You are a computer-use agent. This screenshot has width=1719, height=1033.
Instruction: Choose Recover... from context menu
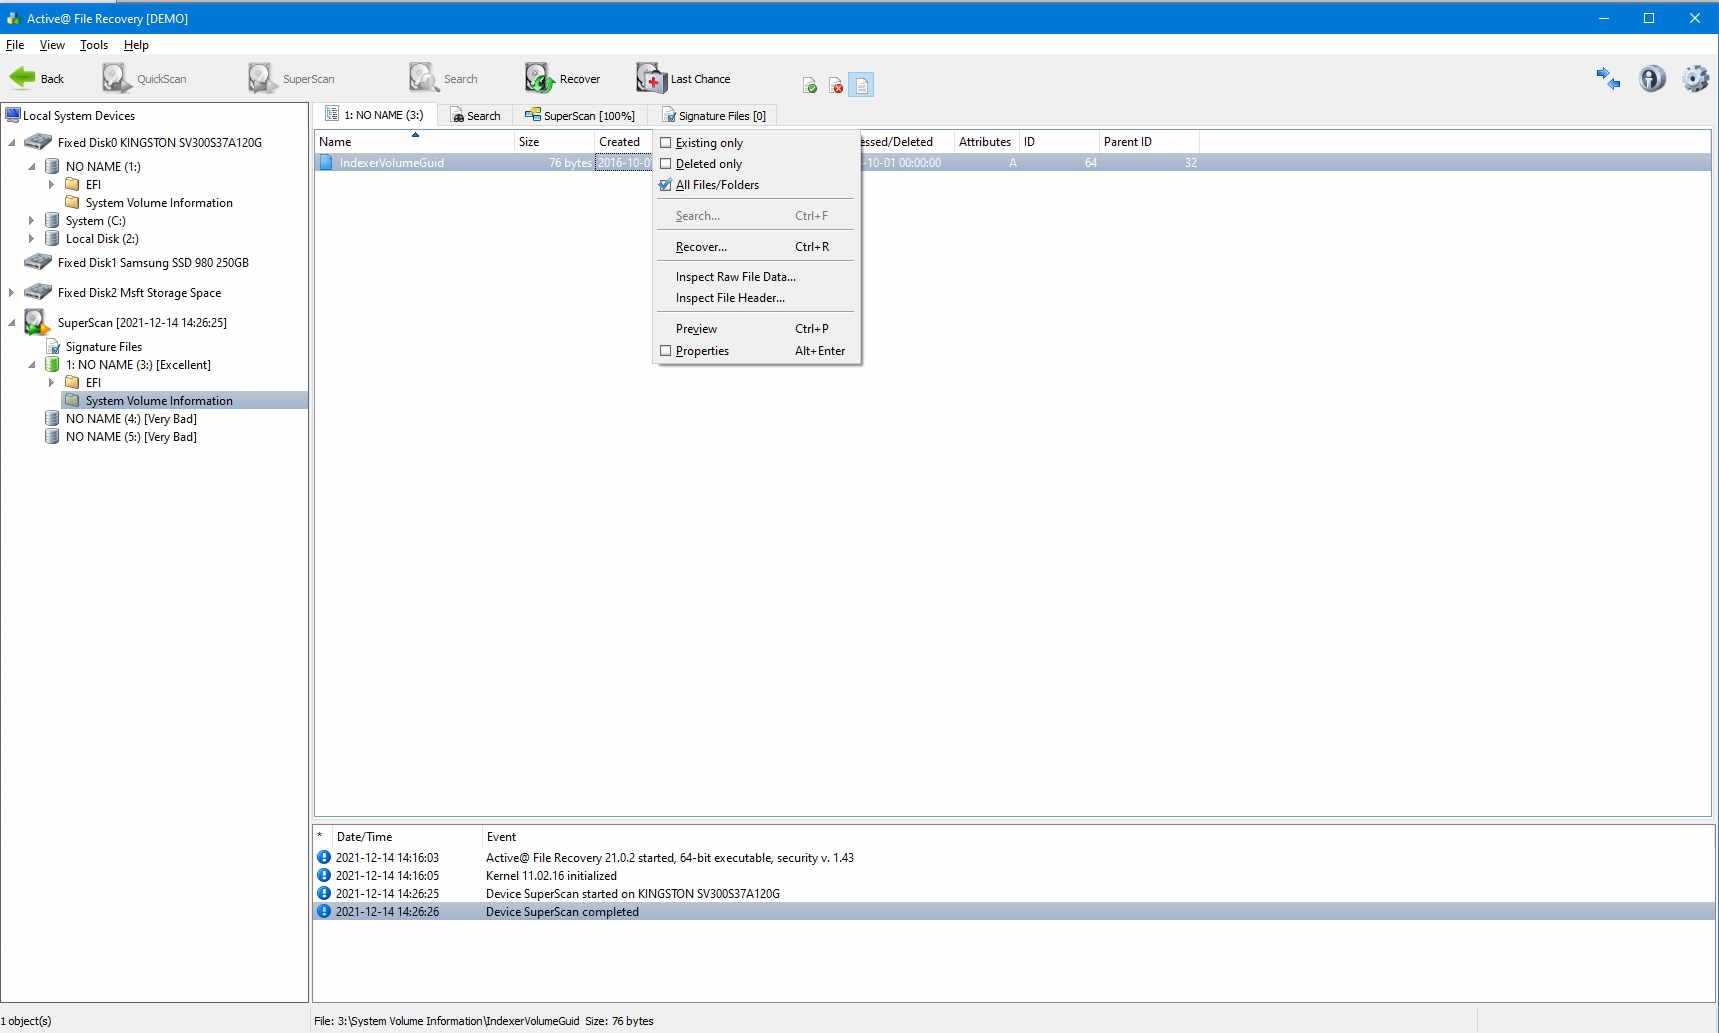tap(757, 247)
